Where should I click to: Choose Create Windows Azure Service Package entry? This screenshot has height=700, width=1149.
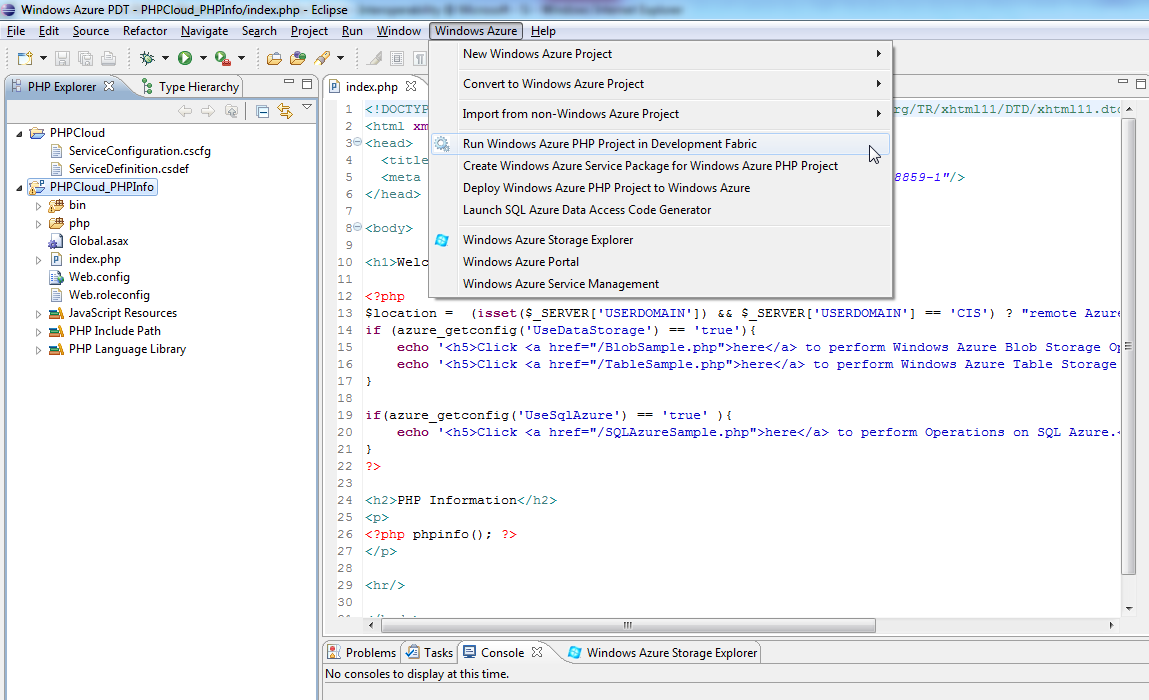tap(660, 166)
